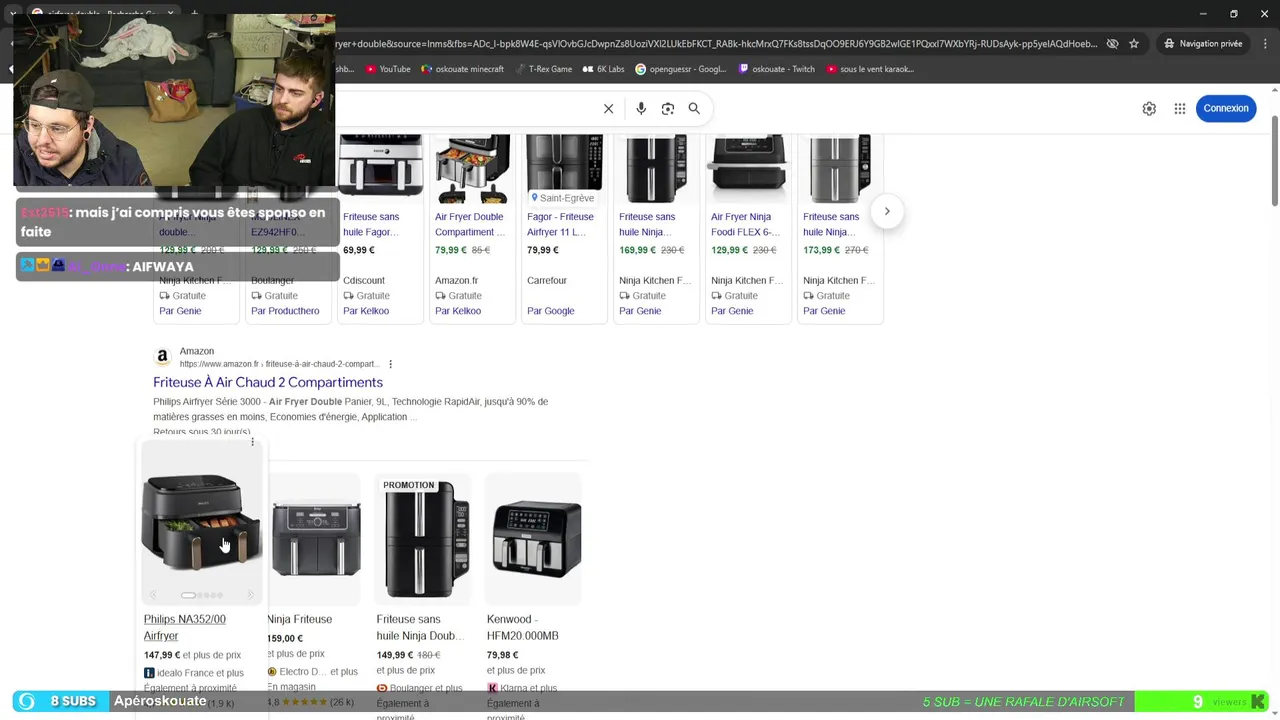This screenshot has width=1280, height=720.
Task: Open the T-Rex Game bookmark
Action: coord(544,69)
